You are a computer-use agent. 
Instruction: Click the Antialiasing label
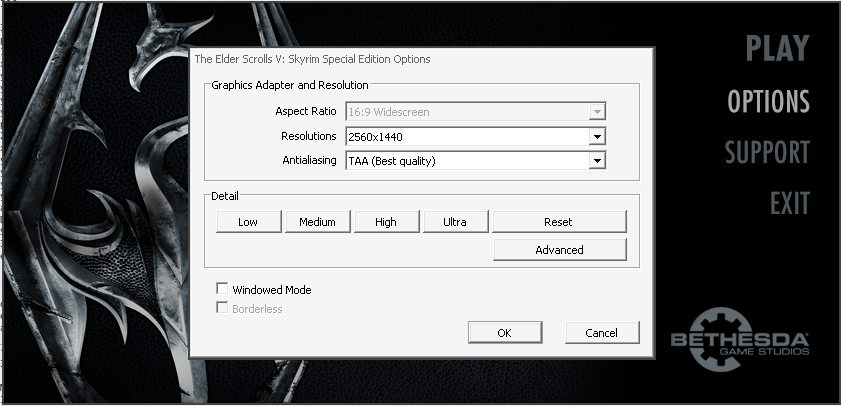[x=309, y=160]
